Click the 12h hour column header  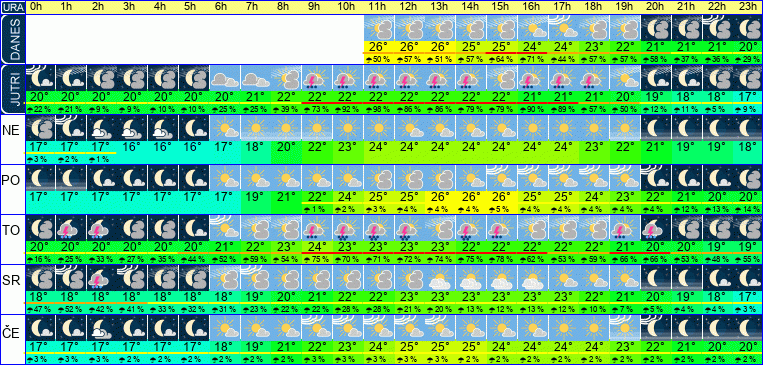point(409,7)
